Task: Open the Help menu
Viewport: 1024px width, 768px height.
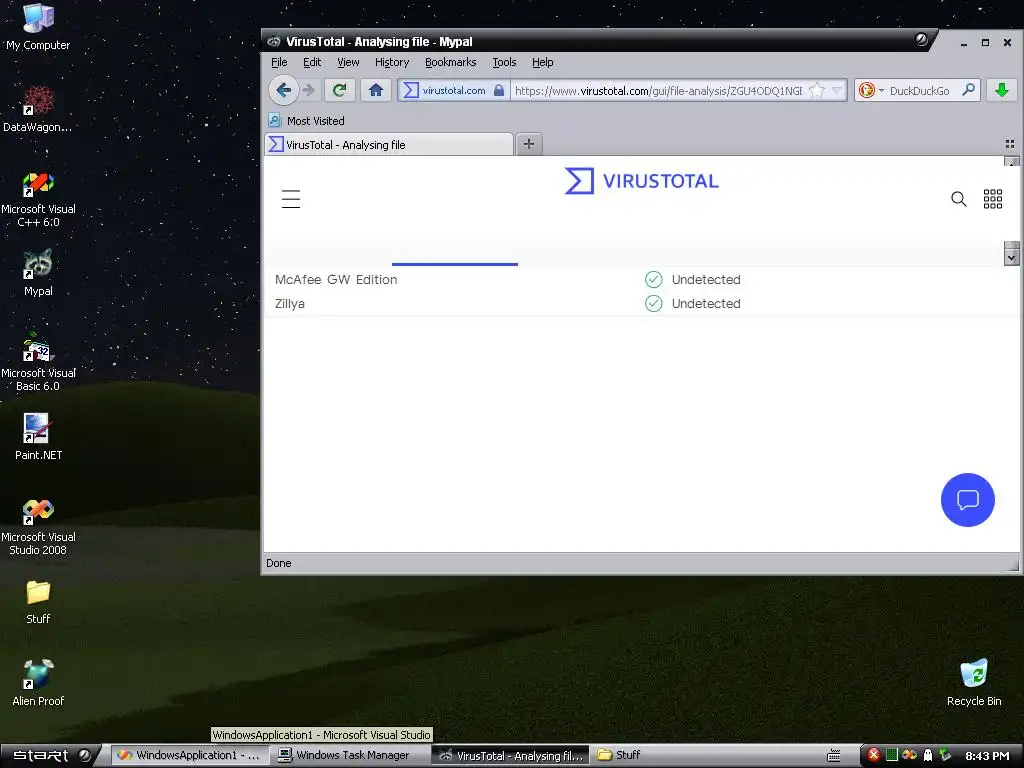Action: pos(542,62)
